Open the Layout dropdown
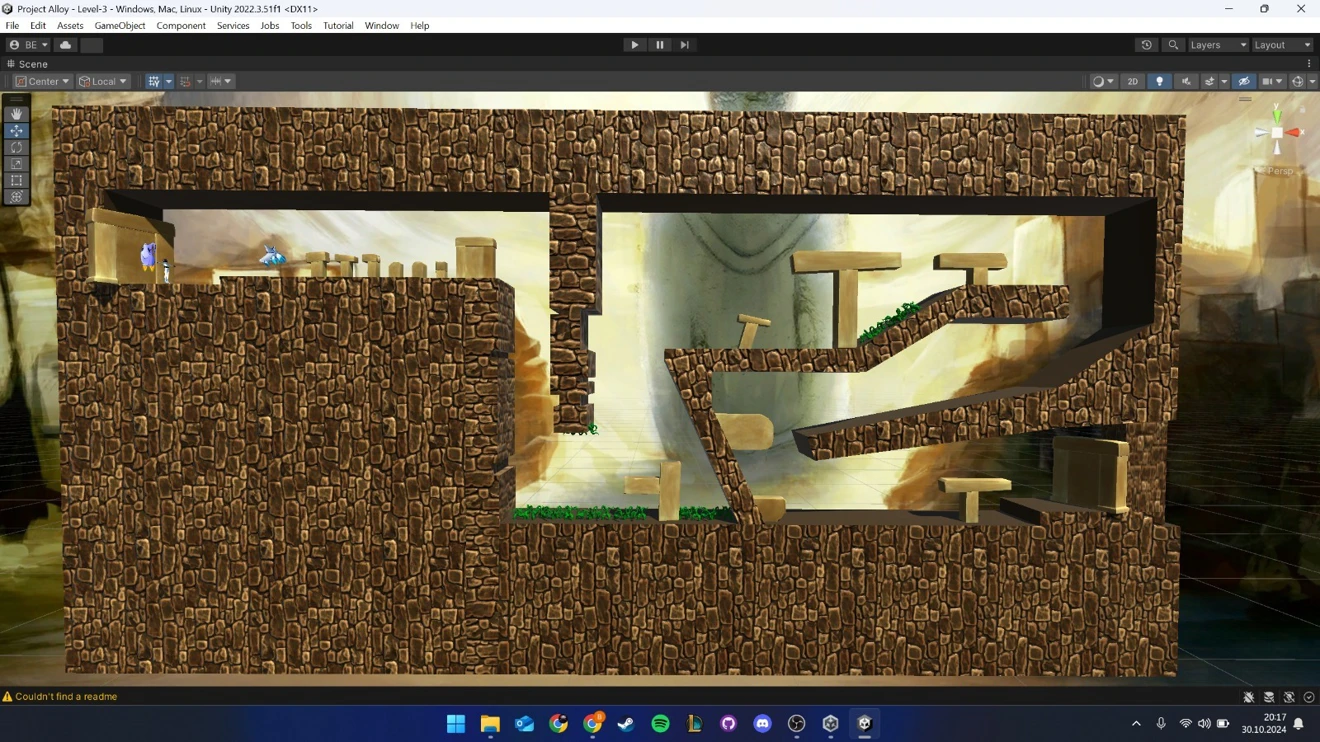 (1281, 45)
